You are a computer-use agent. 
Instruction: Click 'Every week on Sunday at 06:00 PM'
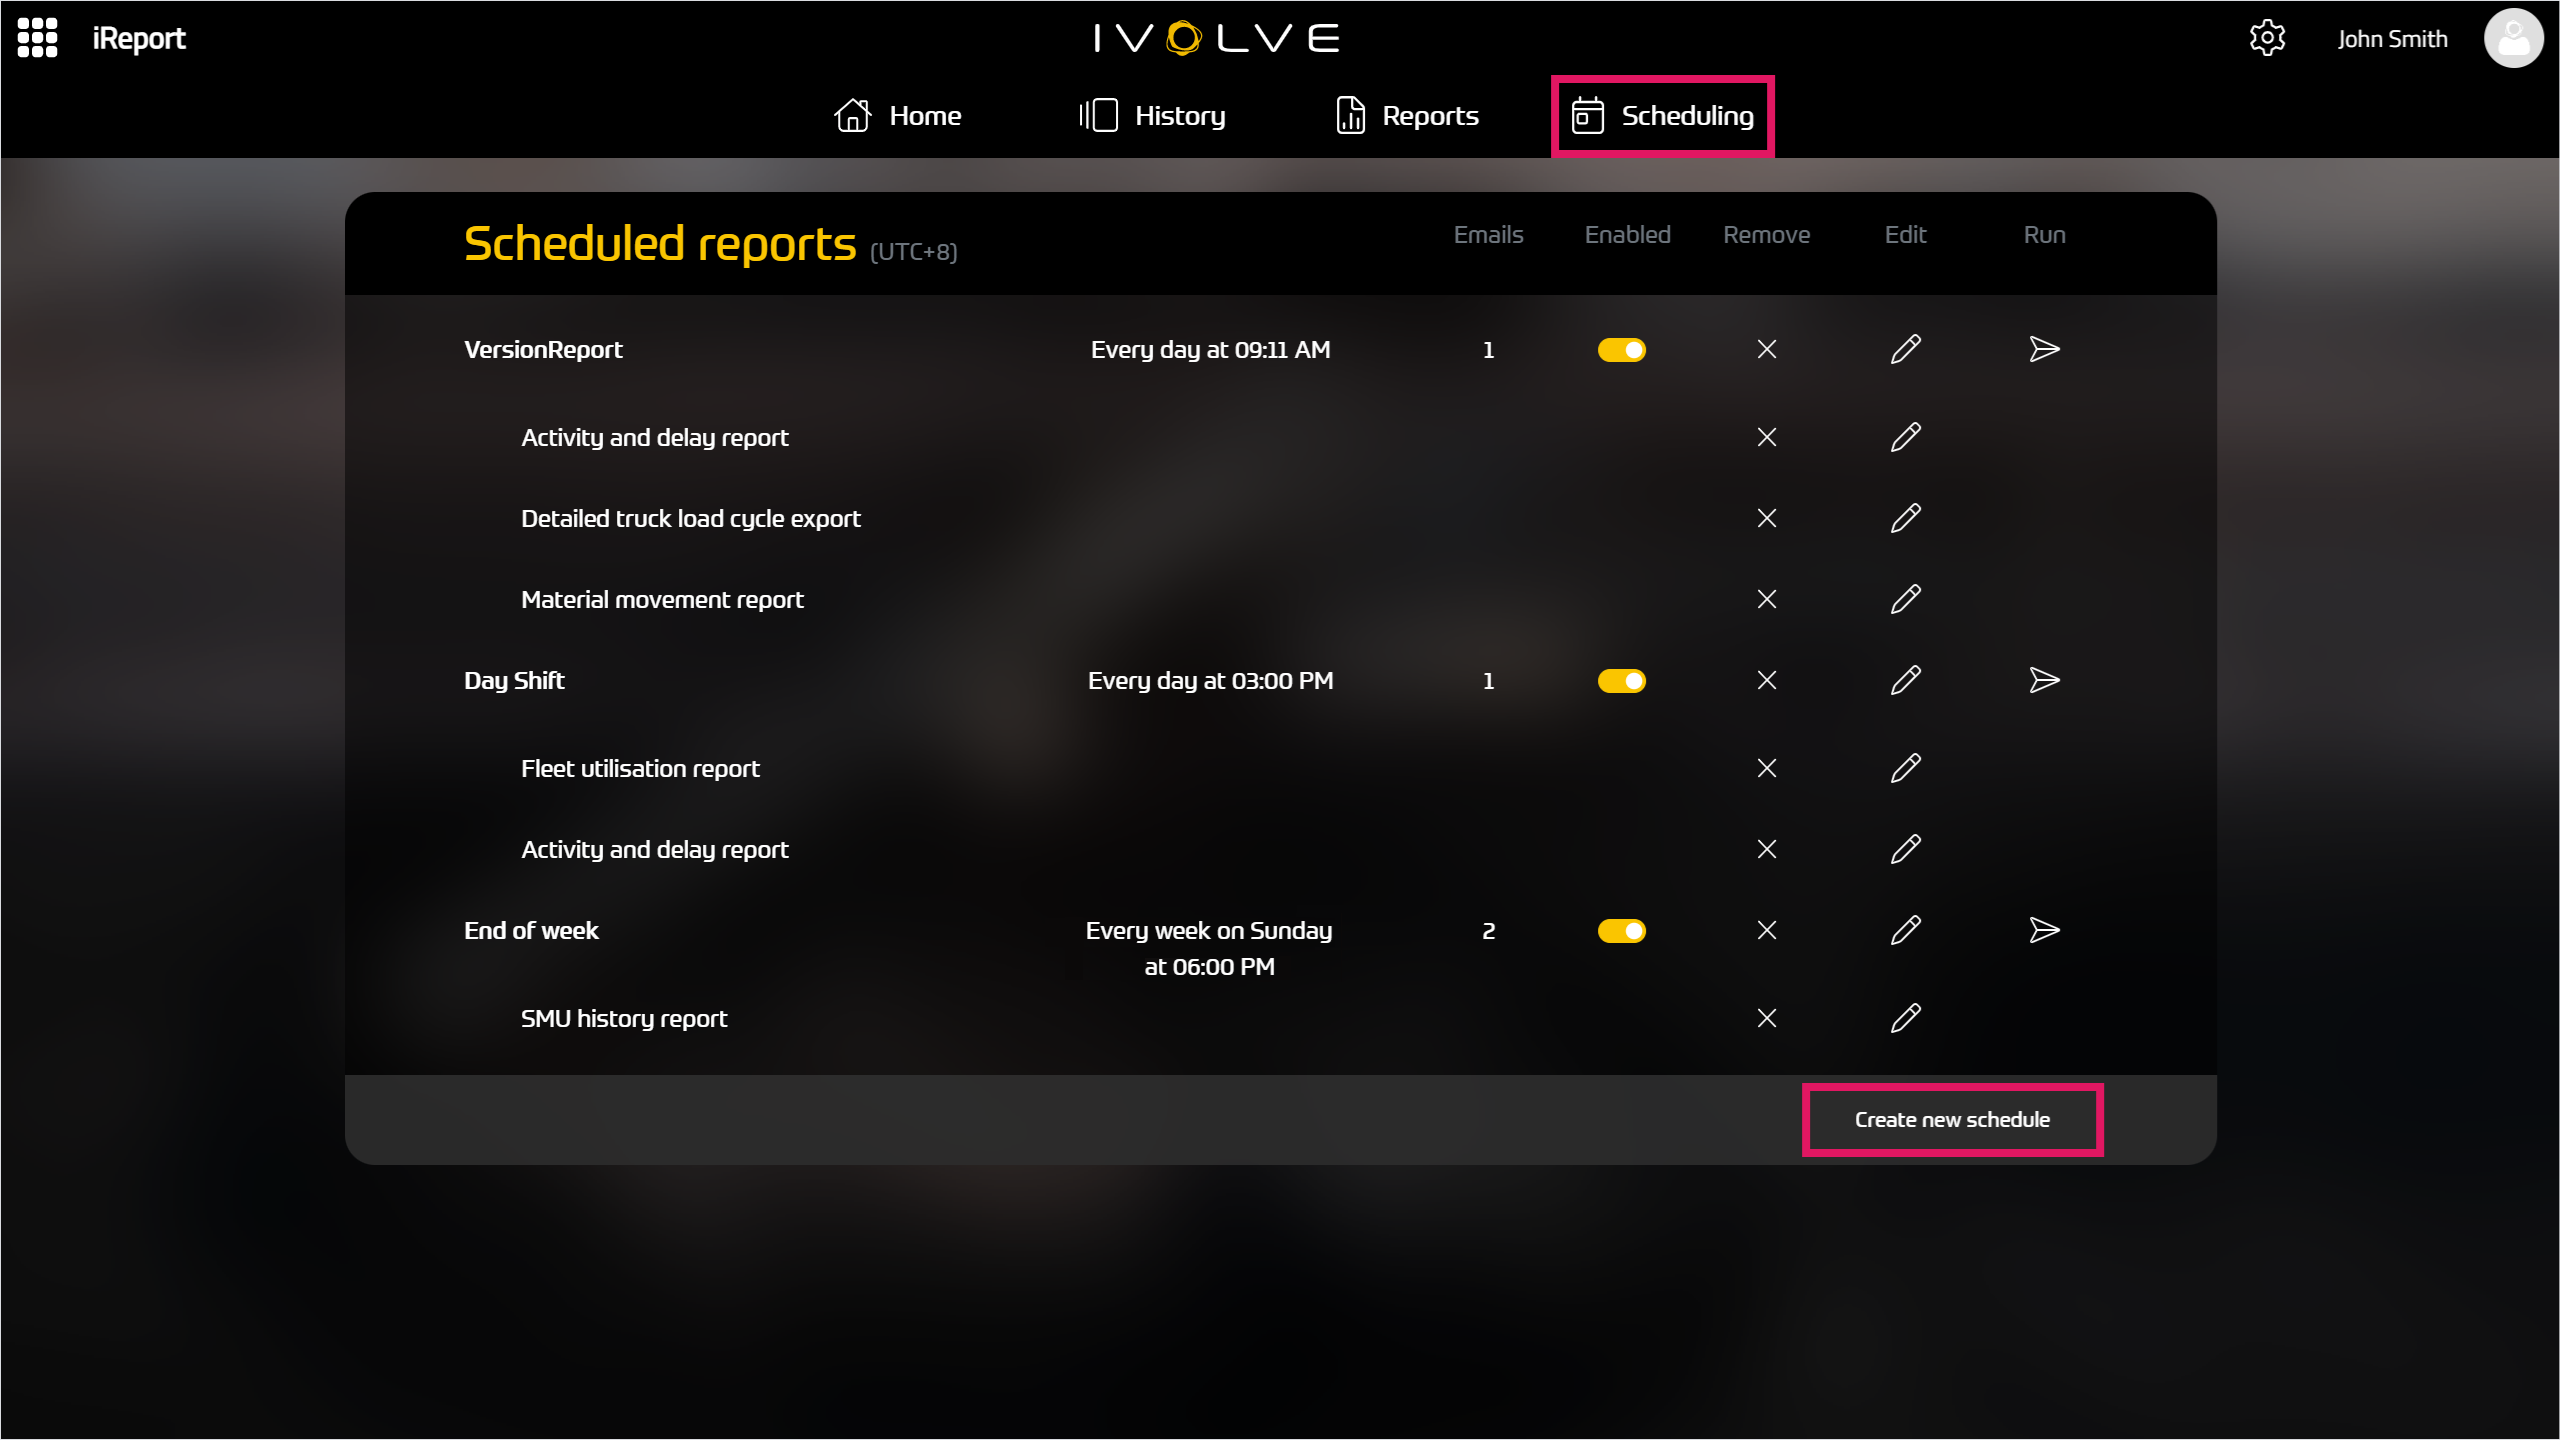[1209, 948]
